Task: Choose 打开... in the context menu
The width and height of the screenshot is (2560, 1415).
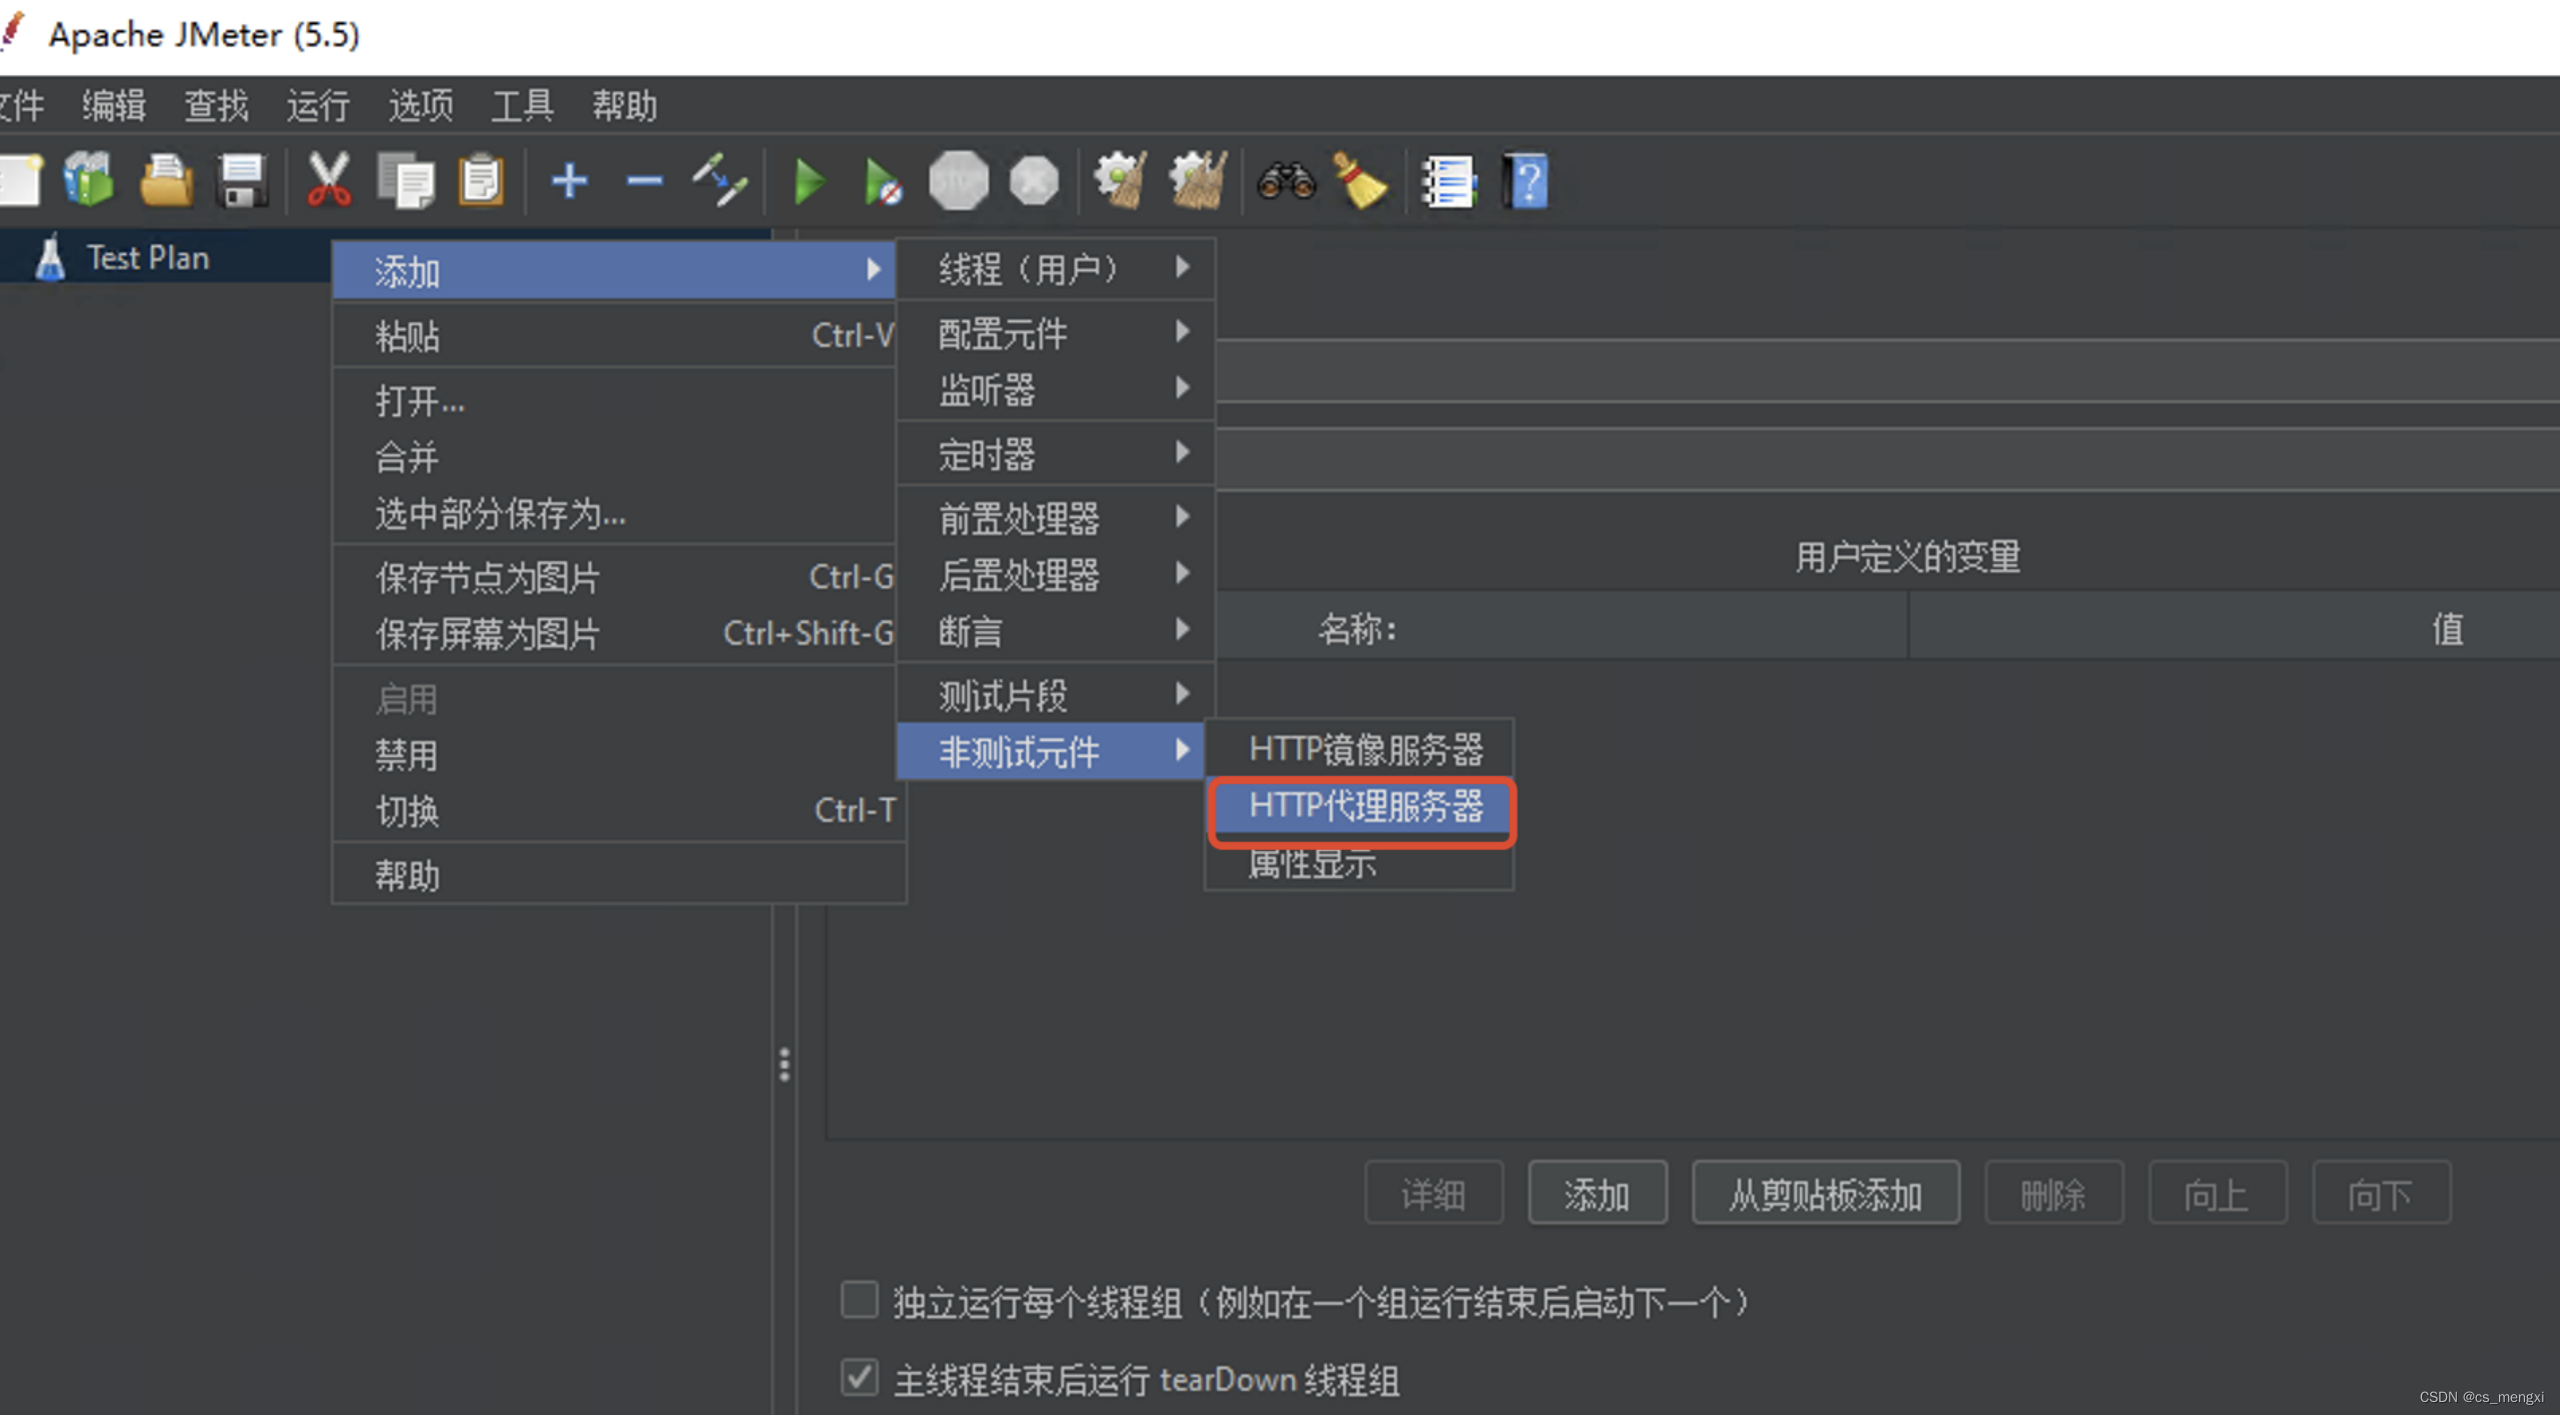Action: (x=614, y=400)
